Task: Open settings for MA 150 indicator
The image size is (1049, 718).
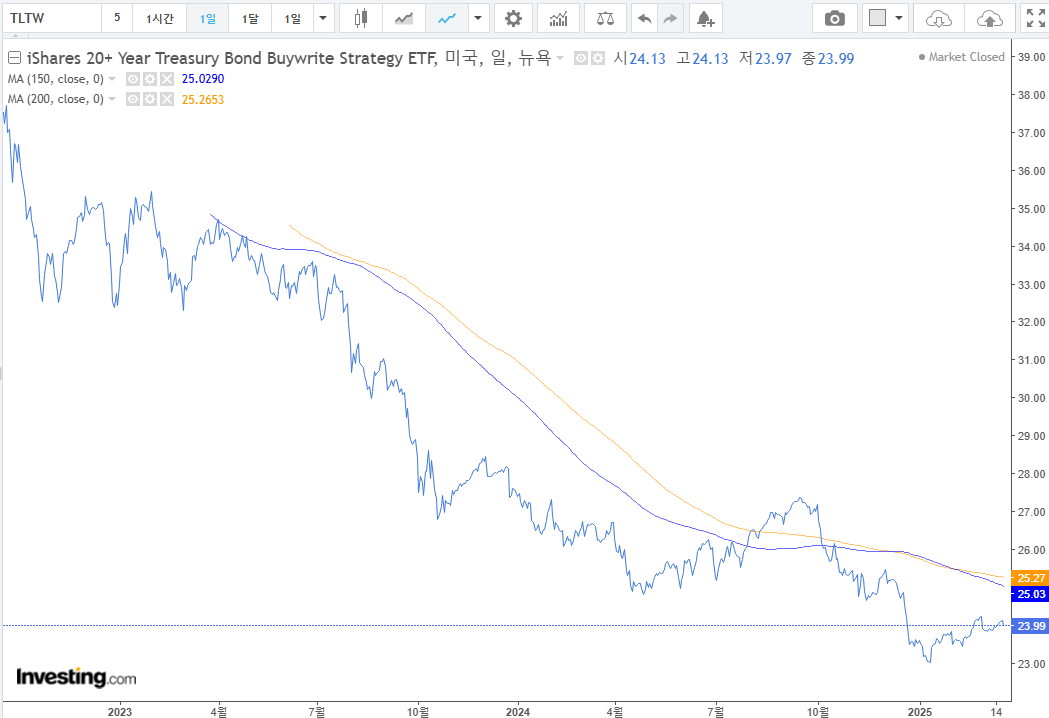Action: coord(150,80)
